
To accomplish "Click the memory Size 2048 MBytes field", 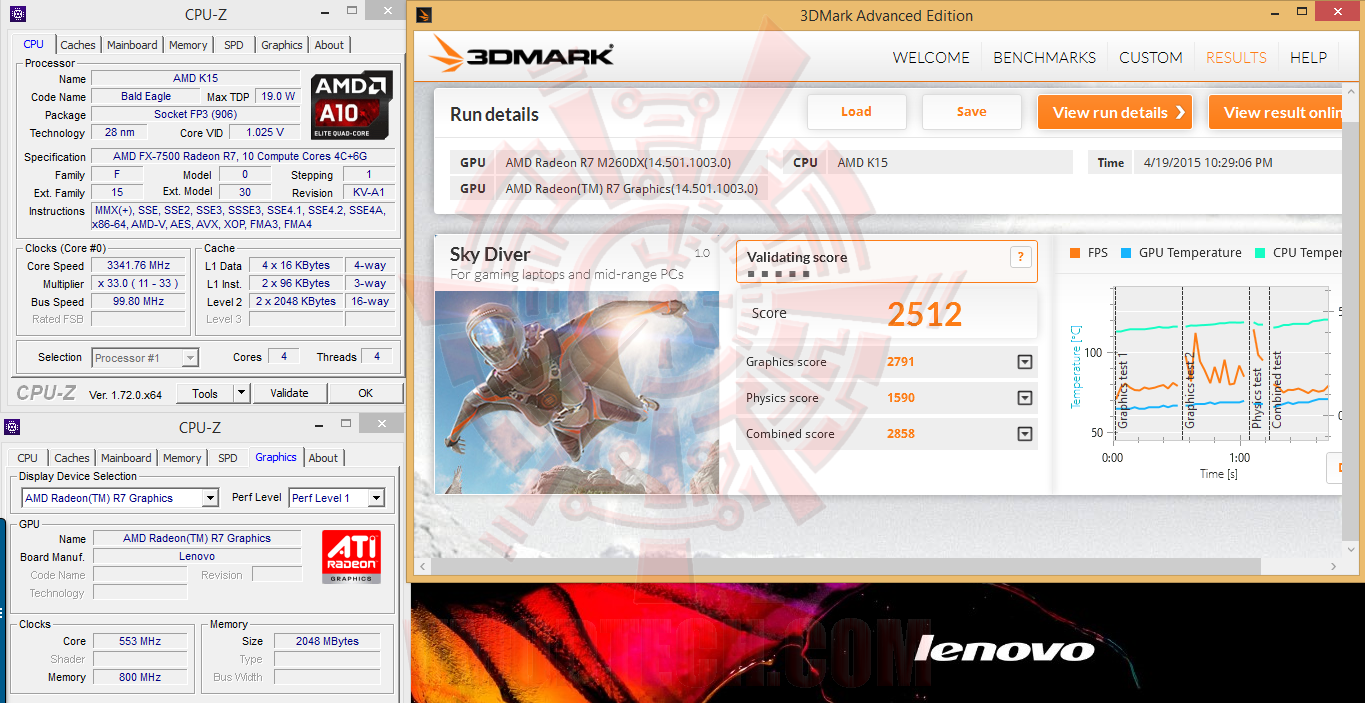I will (327, 641).
